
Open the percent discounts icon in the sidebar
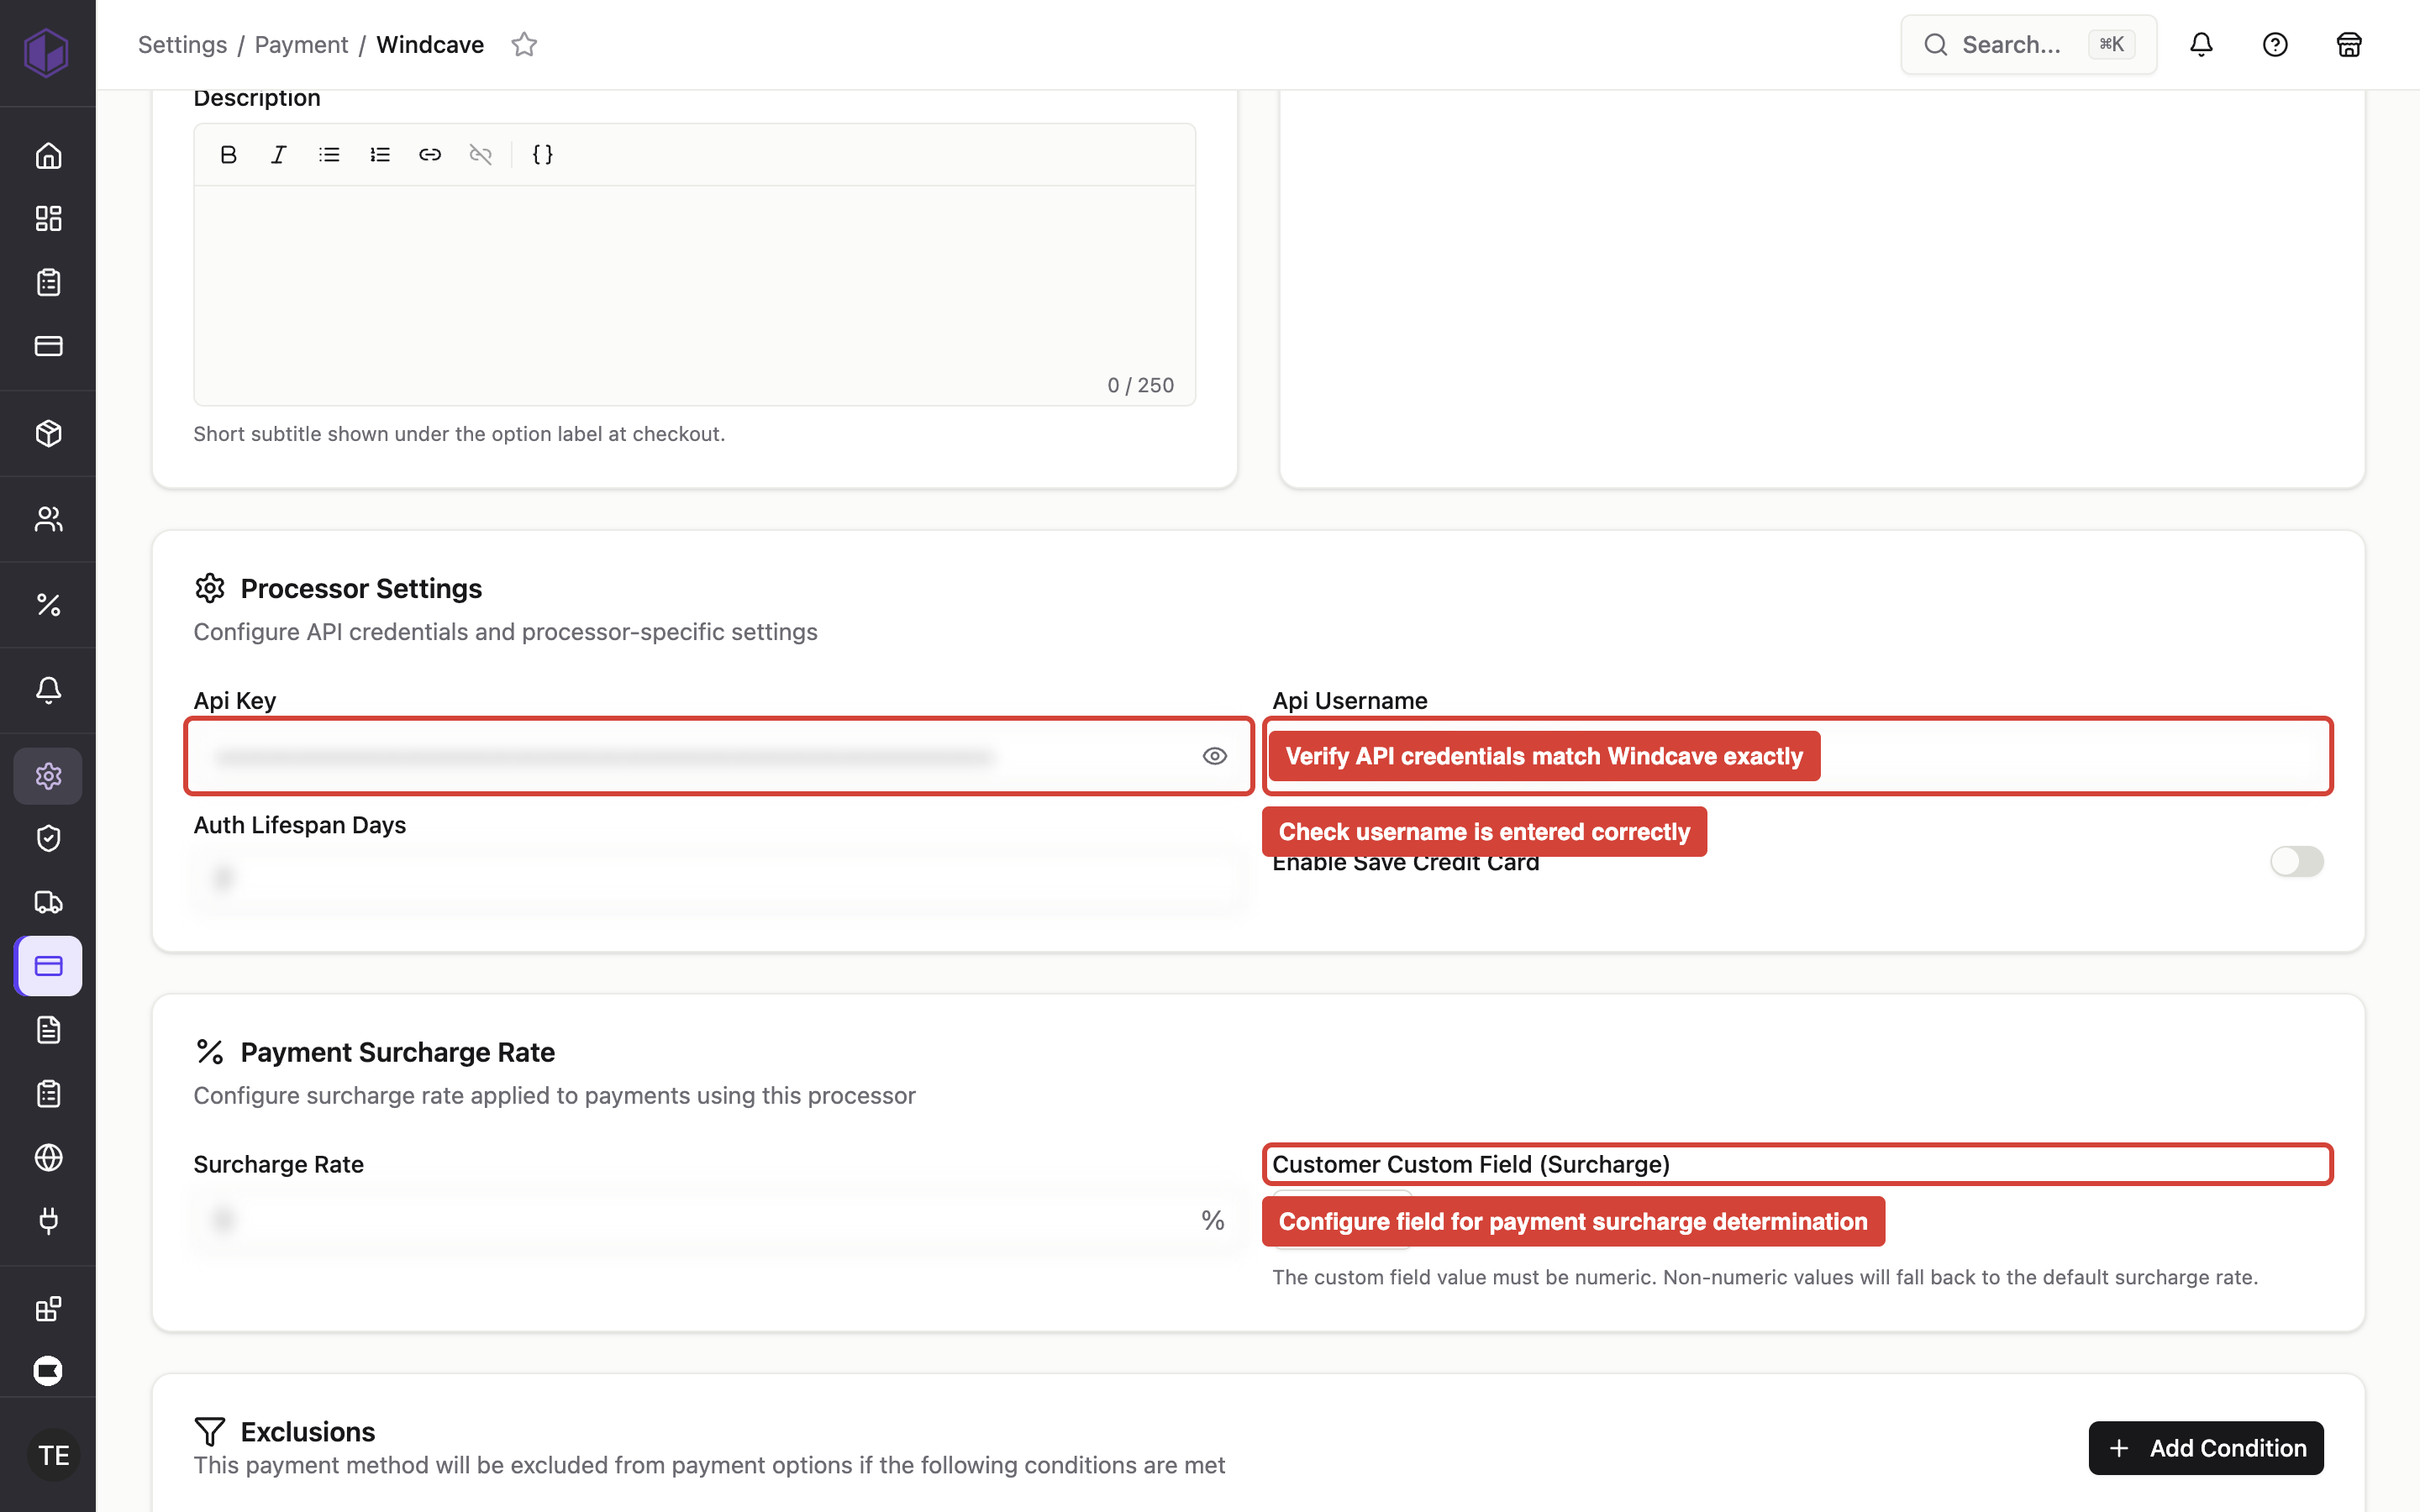[x=48, y=604]
